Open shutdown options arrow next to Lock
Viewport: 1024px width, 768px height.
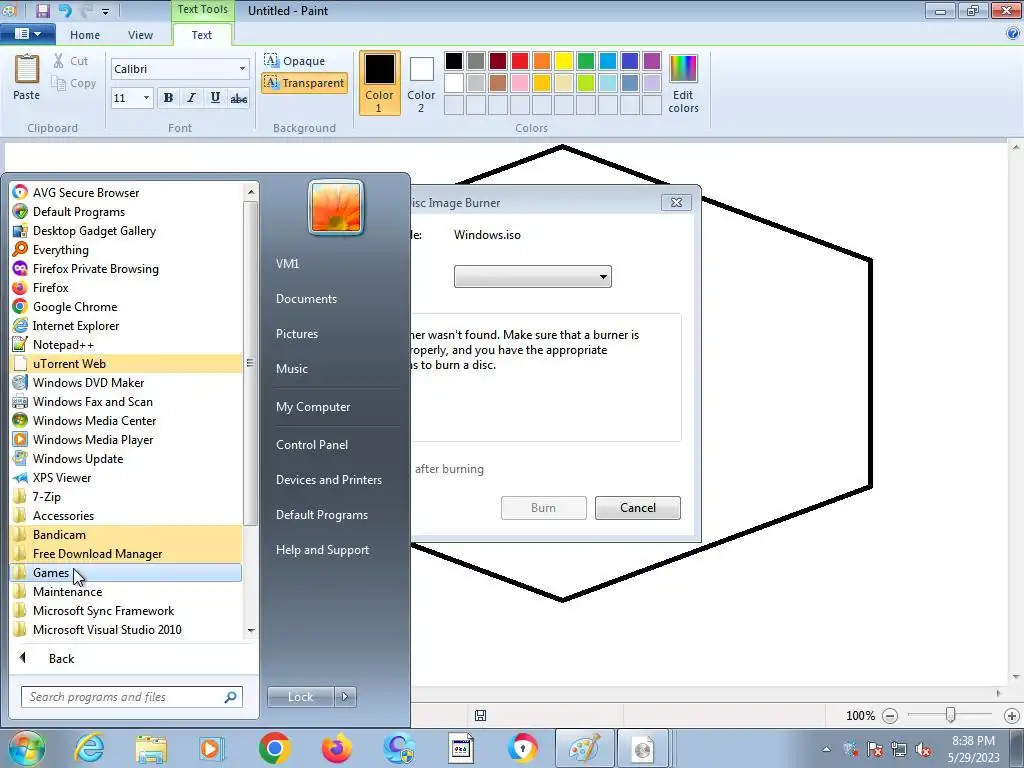[345, 697]
